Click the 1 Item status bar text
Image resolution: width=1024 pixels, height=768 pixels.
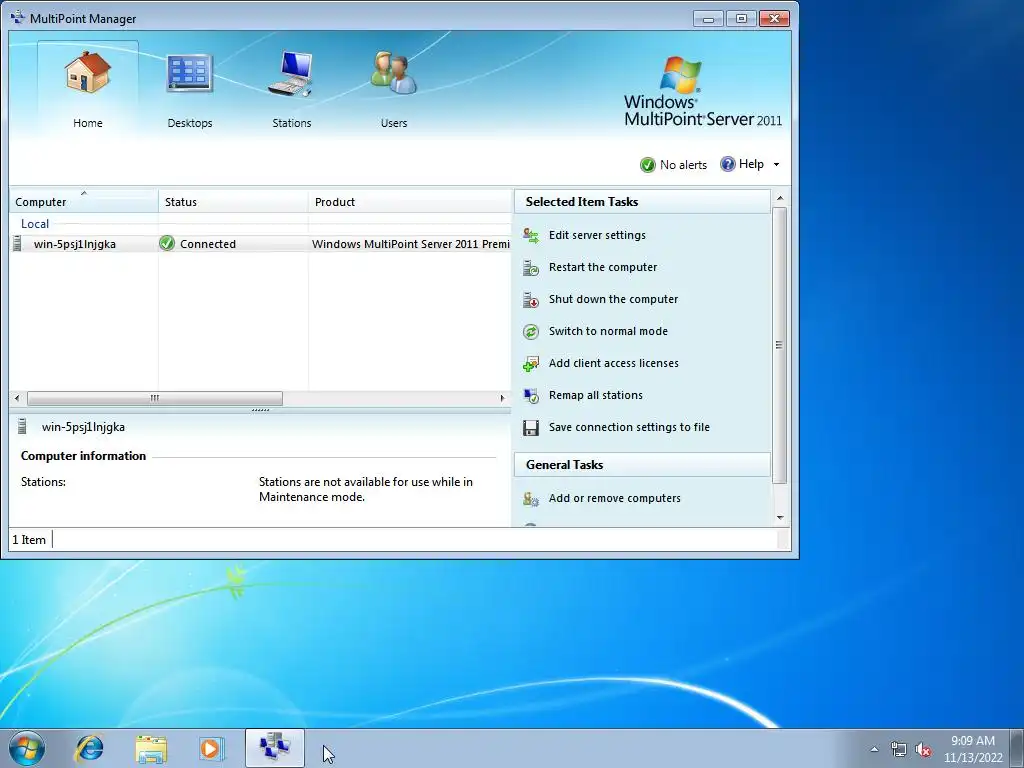[29, 539]
